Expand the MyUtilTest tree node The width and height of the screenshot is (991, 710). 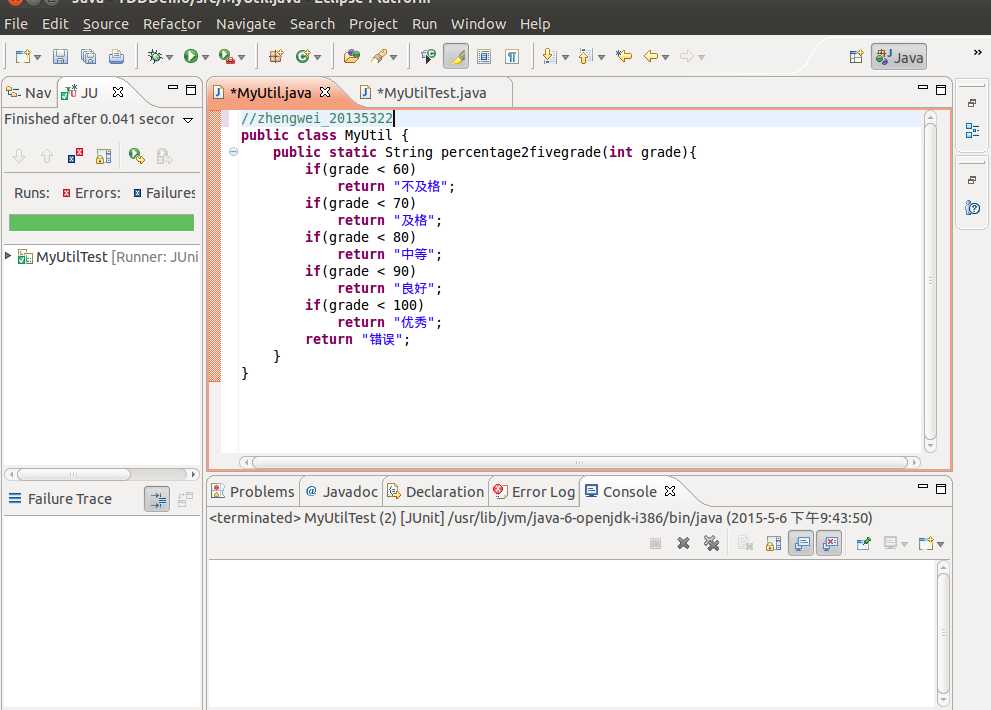click(8, 255)
